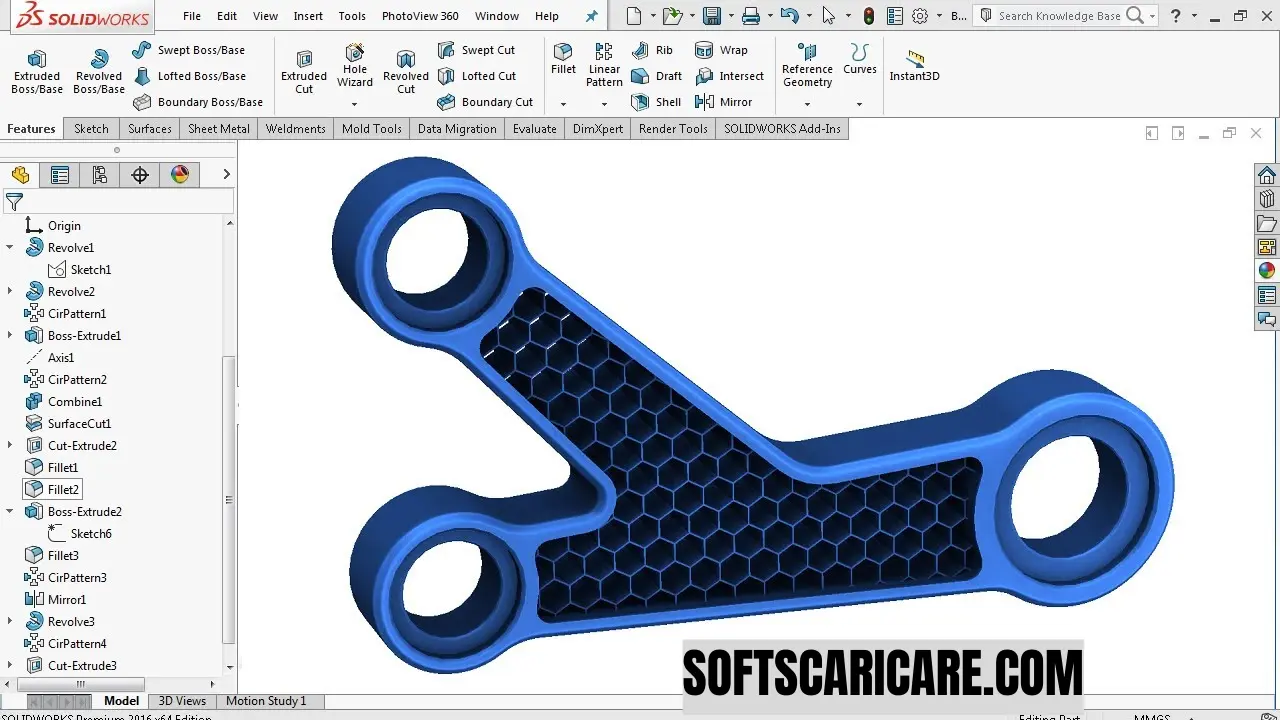Select the Revolved Boss/Base tool
Image resolution: width=1280 pixels, height=720 pixels.
(98, 72)
